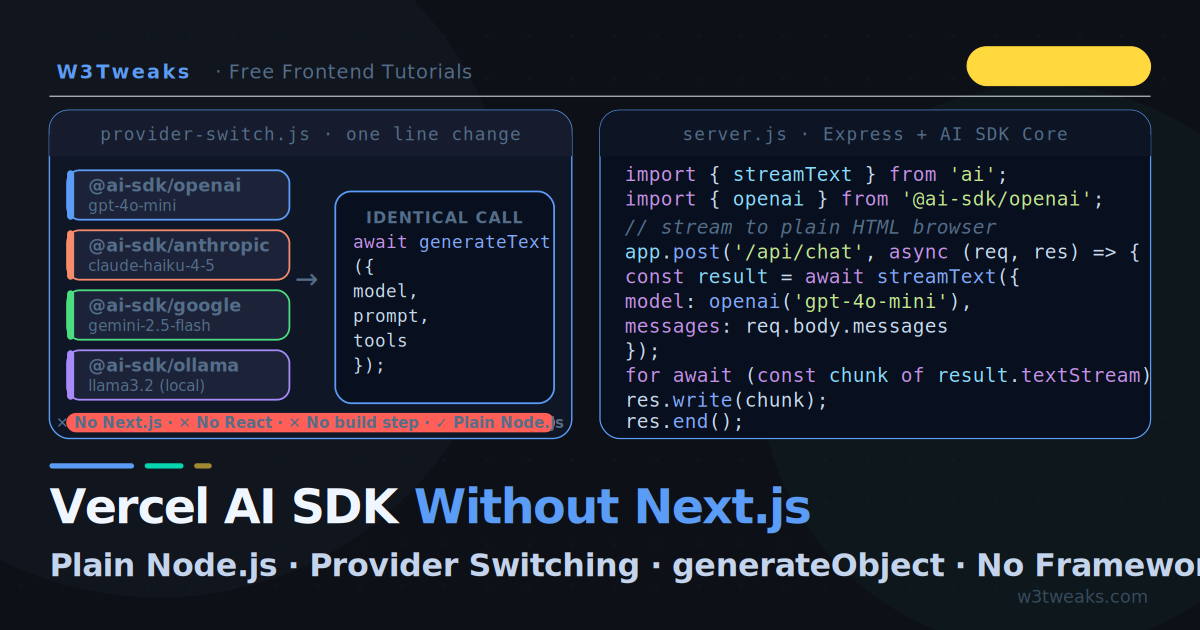Click the 'tools' line in identical call box
1200x630 pixels.
click(x=380, y=341)
